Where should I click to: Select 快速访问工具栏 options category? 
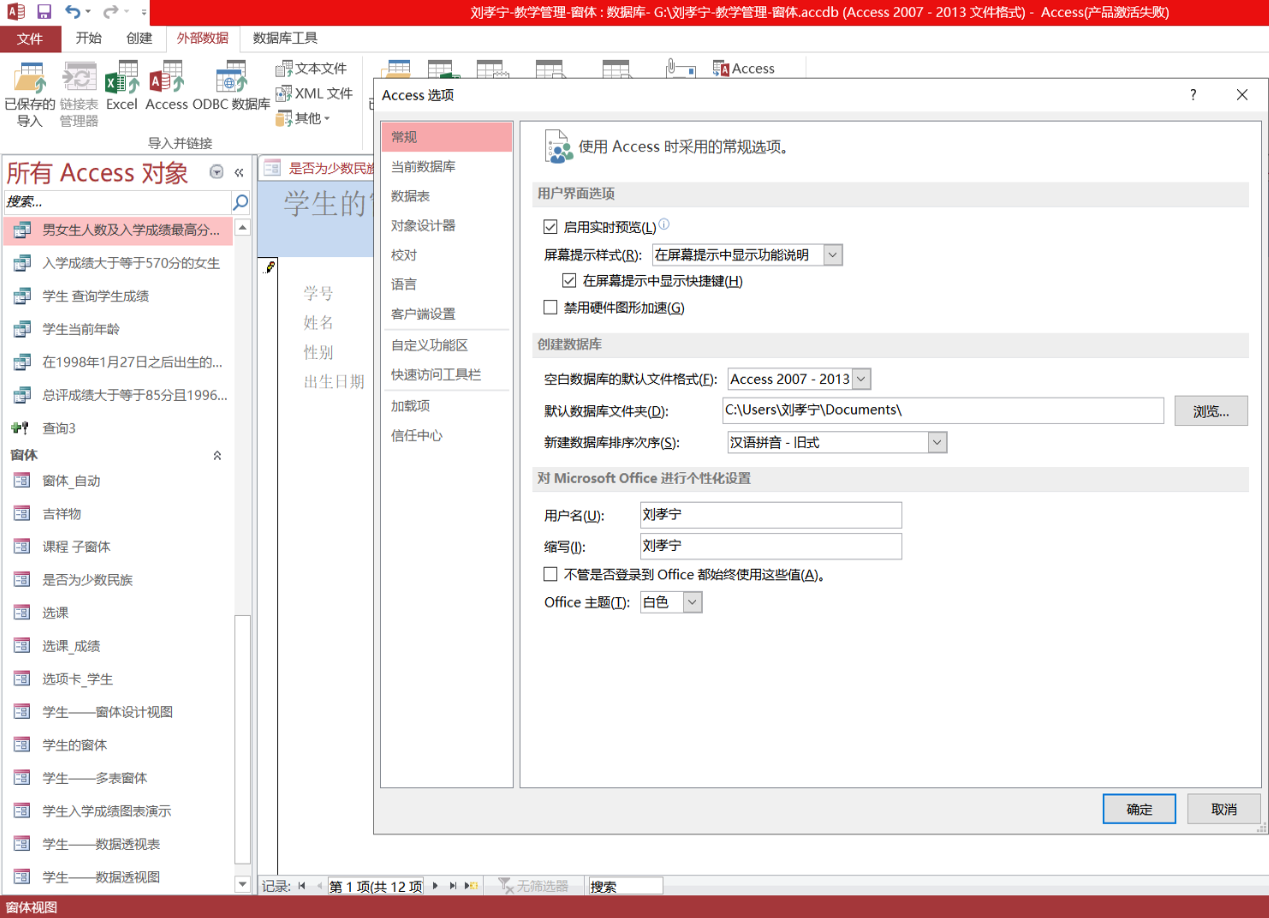click(447, 375)
